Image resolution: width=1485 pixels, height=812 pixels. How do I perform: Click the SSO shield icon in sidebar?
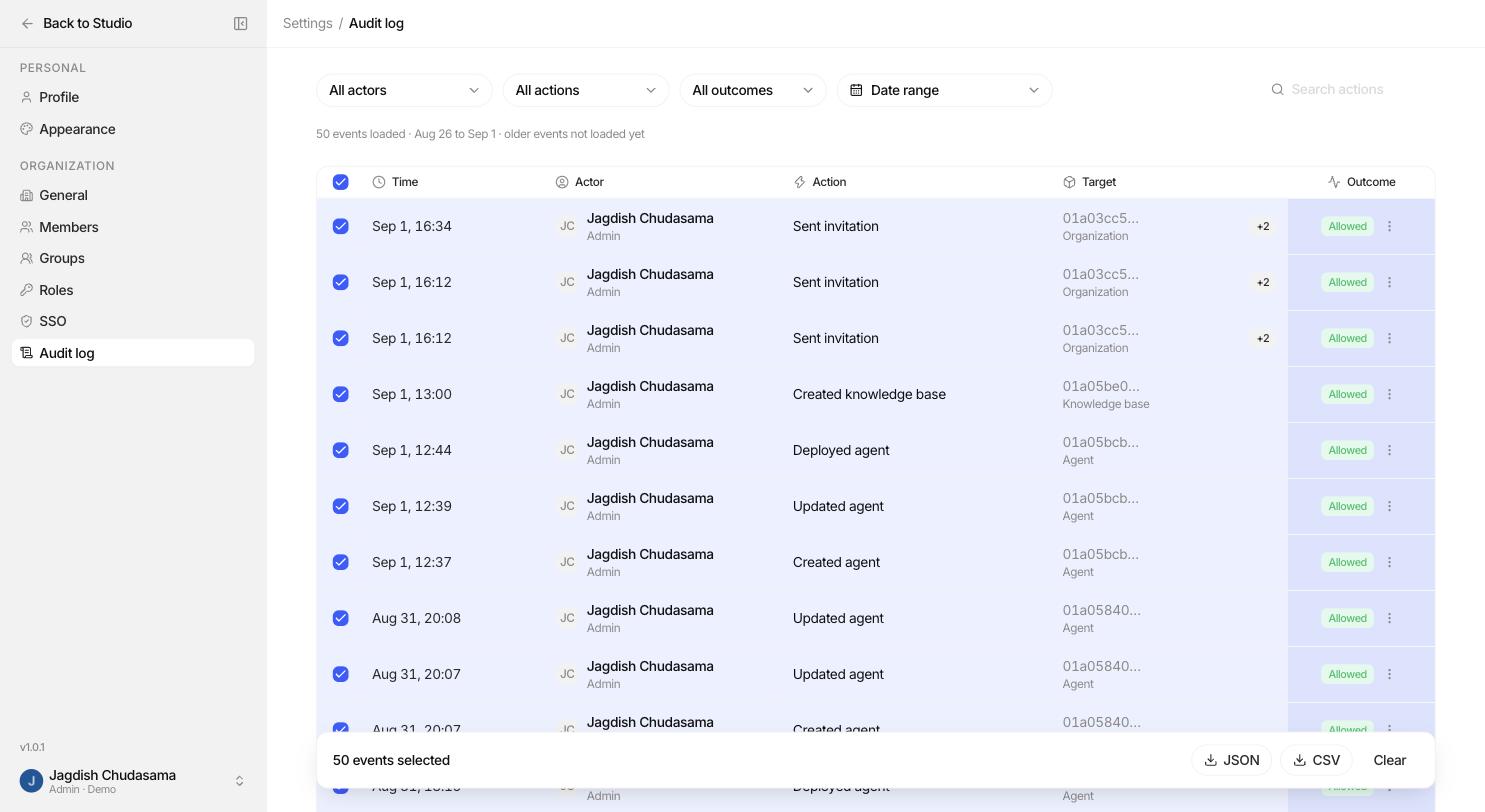(x=26, y=321)
